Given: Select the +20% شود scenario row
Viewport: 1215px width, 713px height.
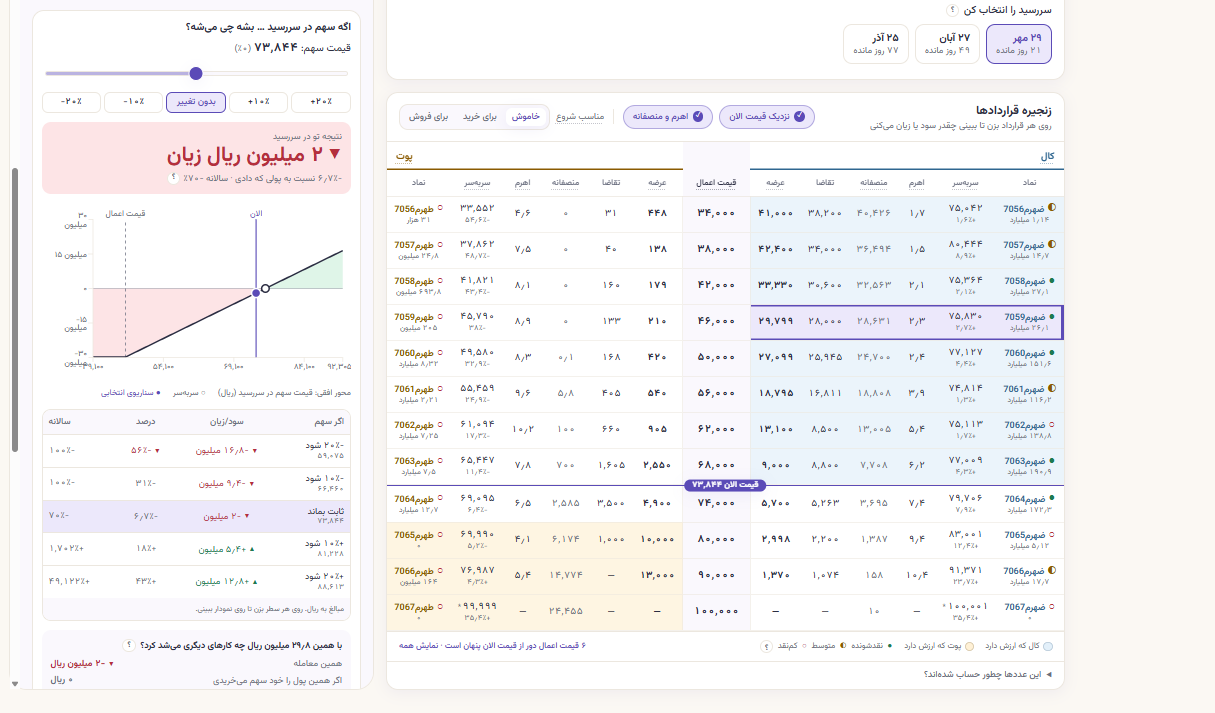Looking at the screenshot, I should pos(197,582).
